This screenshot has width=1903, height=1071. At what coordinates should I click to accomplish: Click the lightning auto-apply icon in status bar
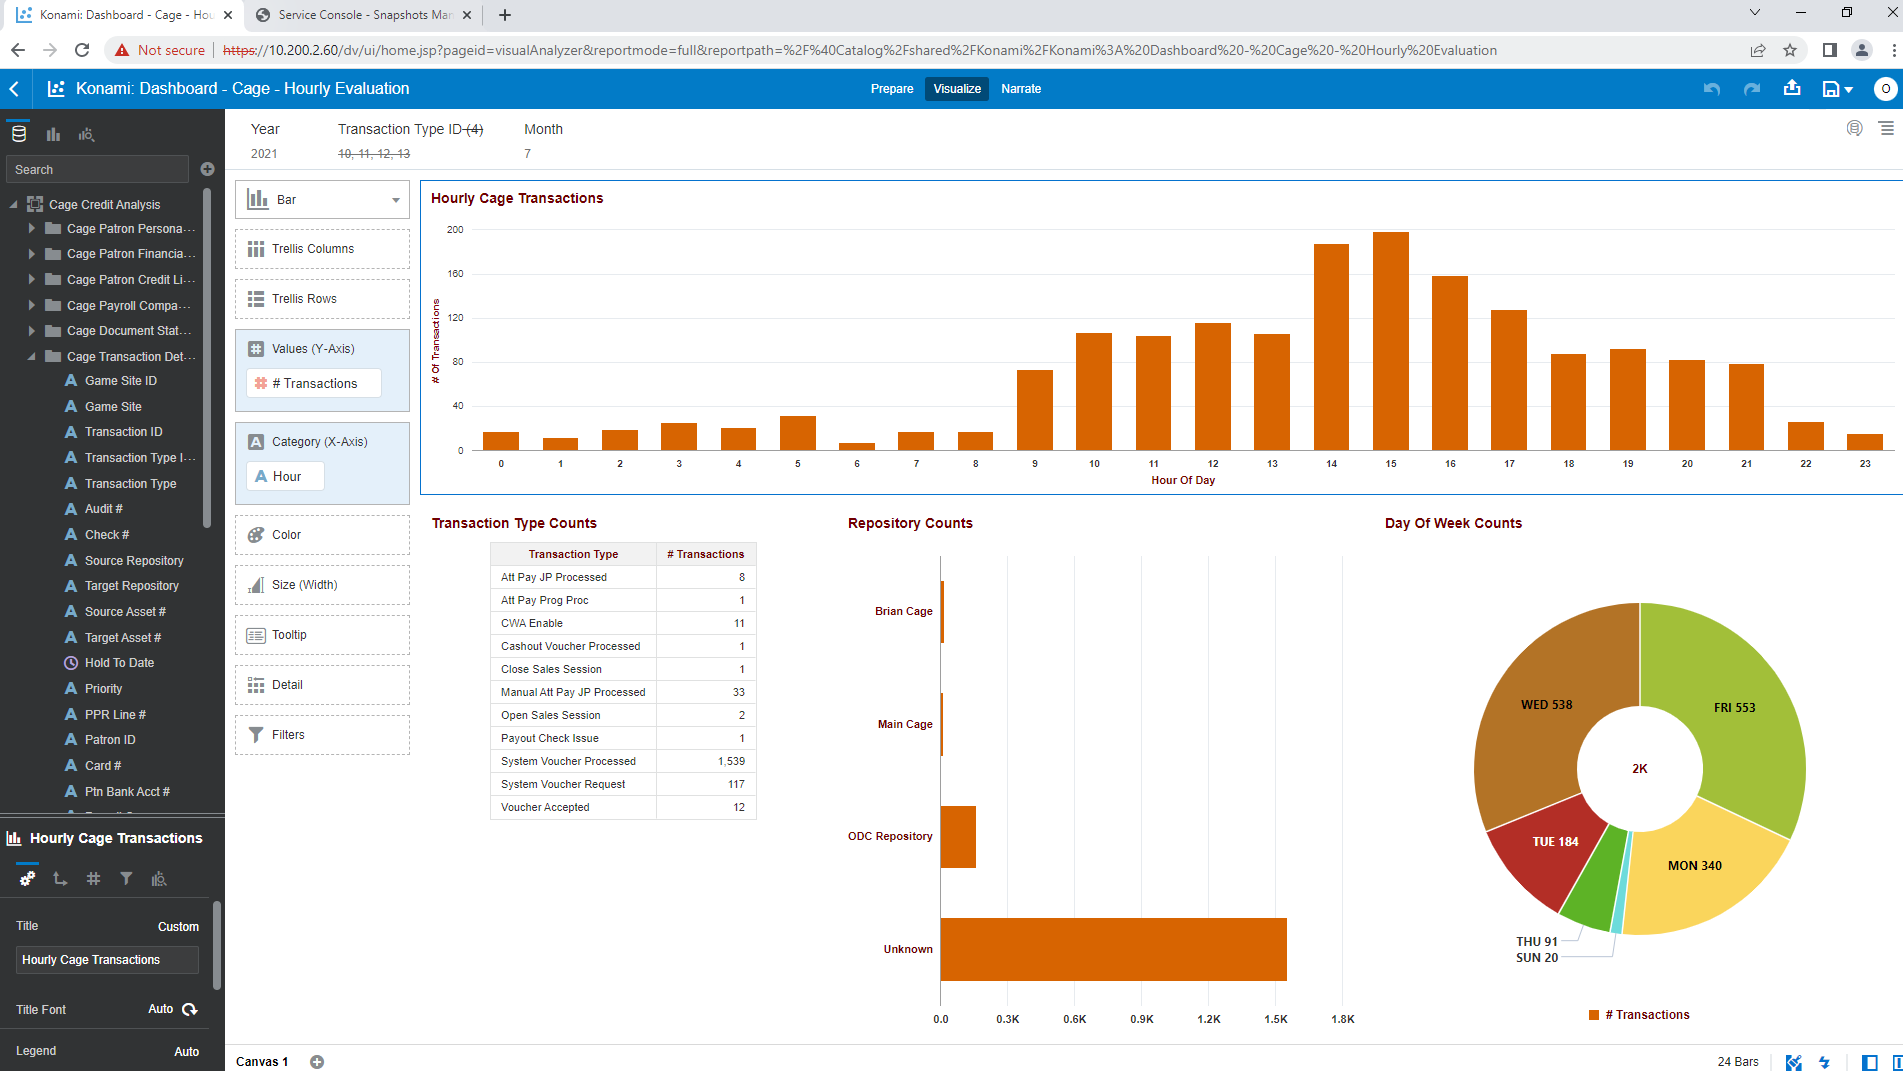coord(1825,1062)
